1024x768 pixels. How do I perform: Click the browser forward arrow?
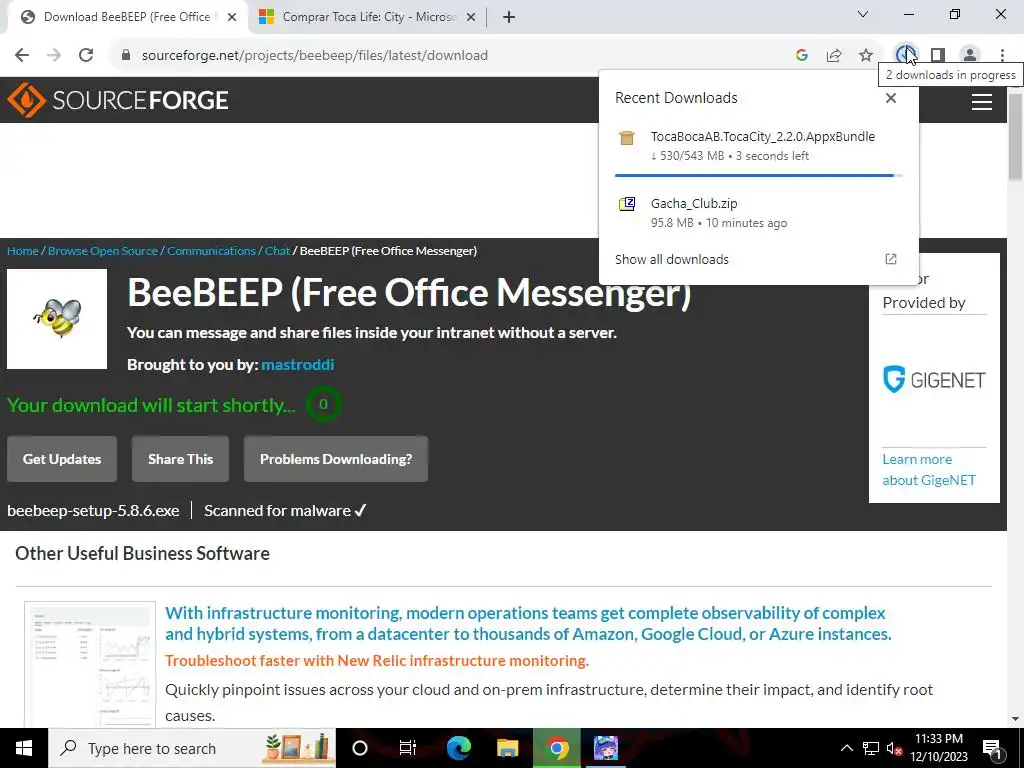click(x=54, y=56)
